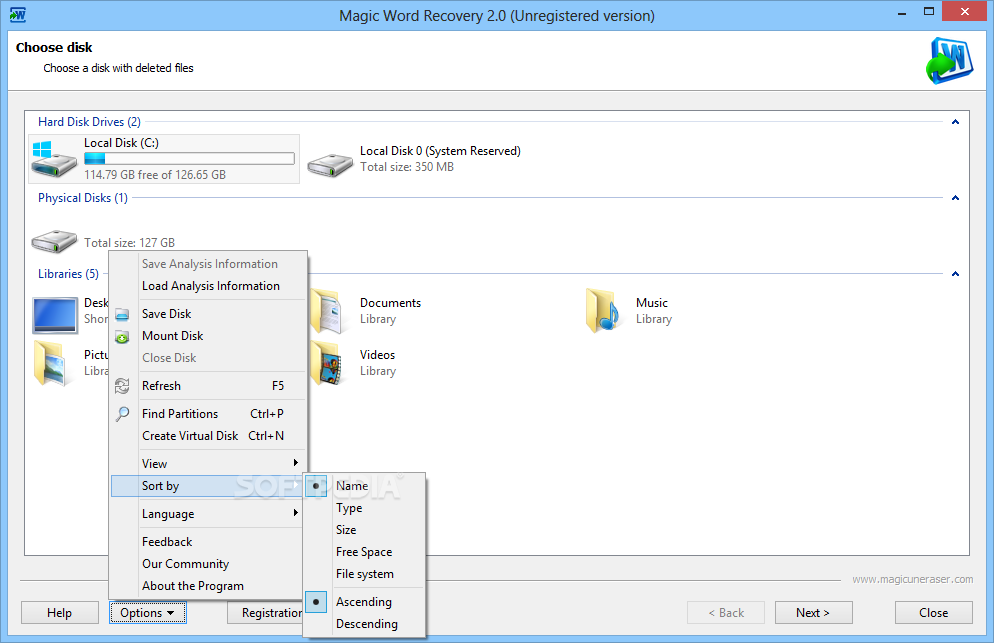Viewport: 994px width, 643px height.
Task: Select Save Disk from the menu
Action: (x=208, y=314)
